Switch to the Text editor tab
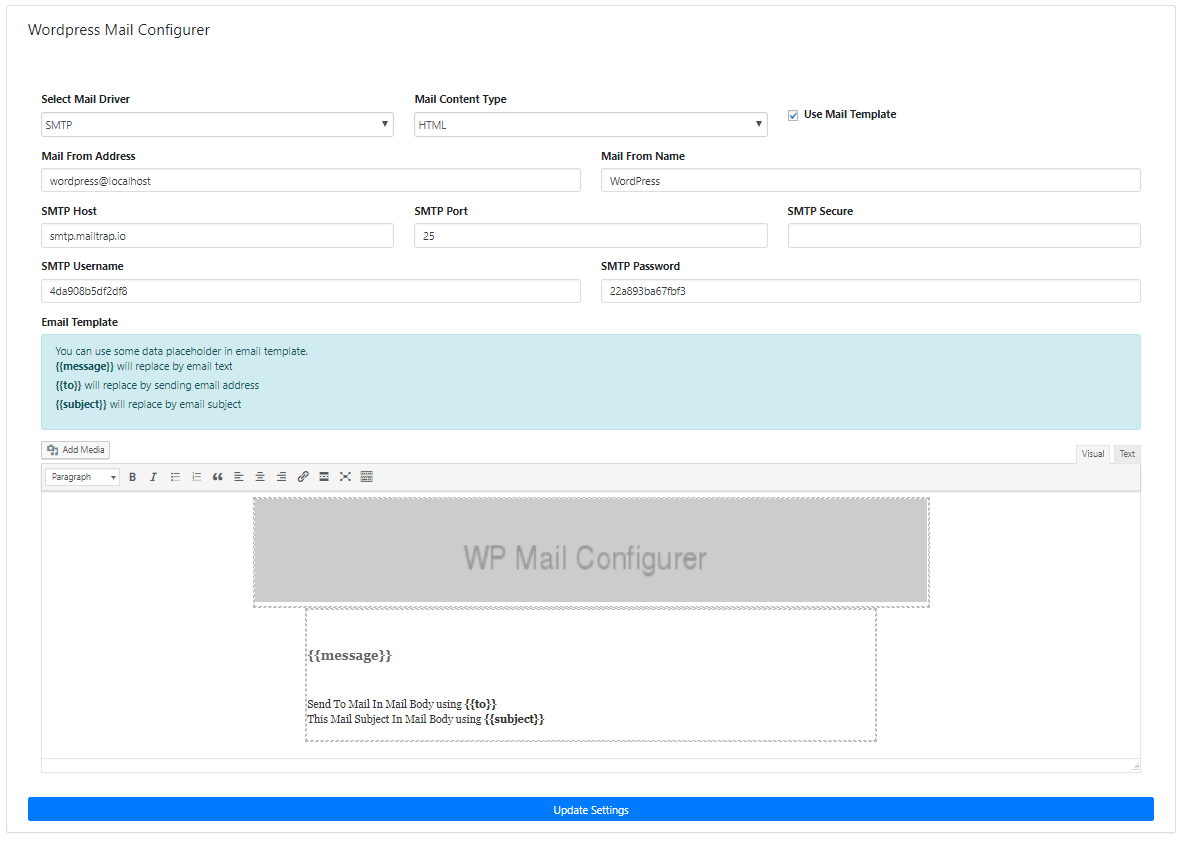Image resolution: width=1182 pixels, height=841 pixels. point(1127,454)
